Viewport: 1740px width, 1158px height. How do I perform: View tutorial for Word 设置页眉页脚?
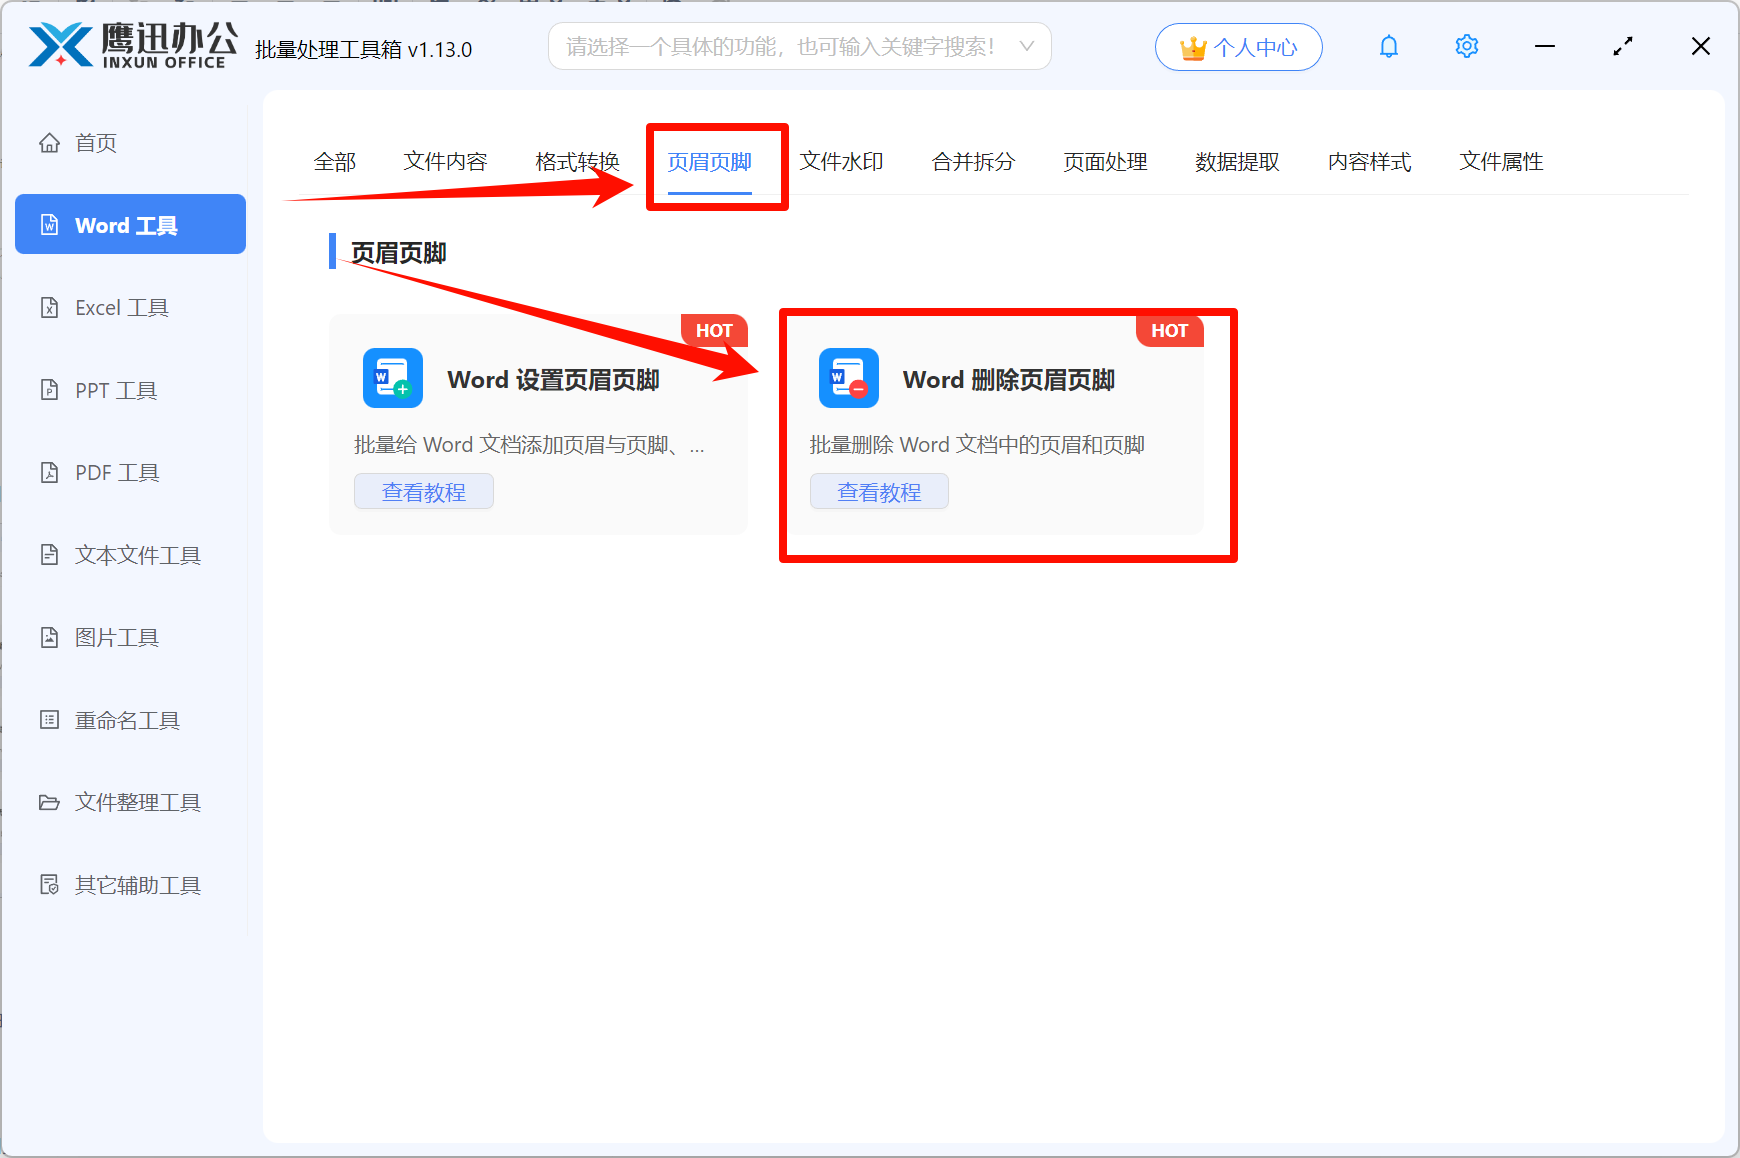click(423, 492)
